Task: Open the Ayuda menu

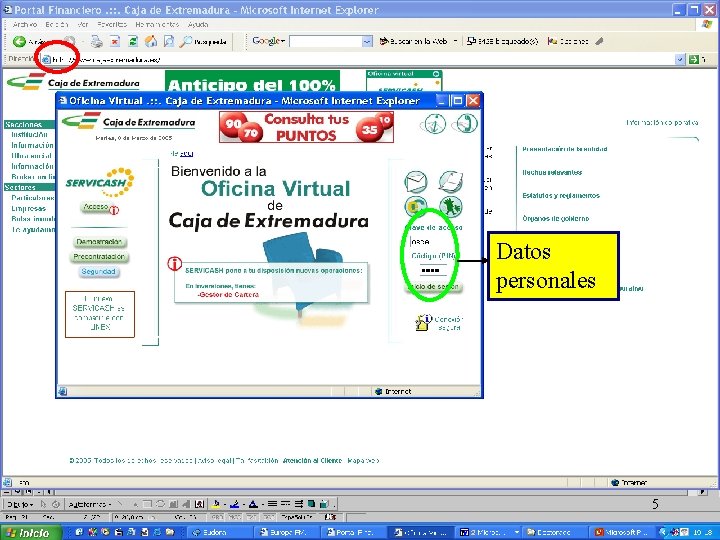Action: click(198, 24)
